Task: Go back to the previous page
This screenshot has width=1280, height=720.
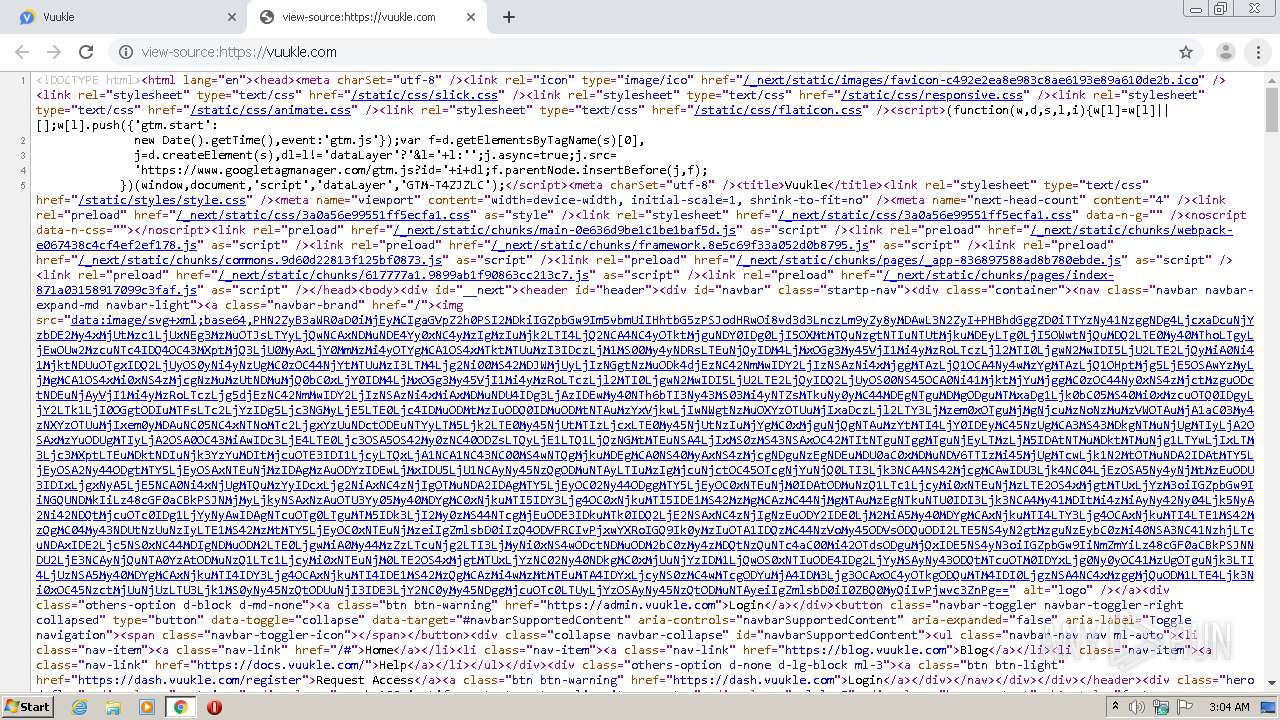Action: point(22,52)
